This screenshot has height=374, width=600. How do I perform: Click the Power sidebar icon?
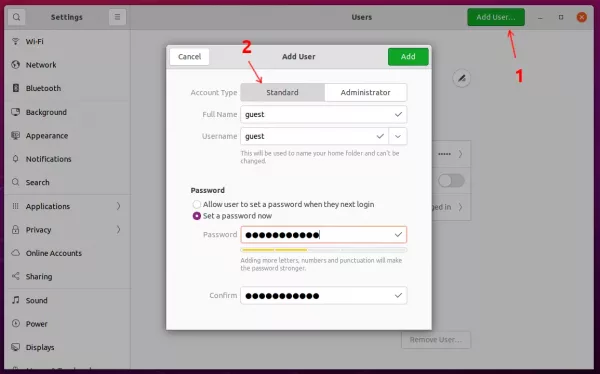pyautogui.click(x=15, y=324)
